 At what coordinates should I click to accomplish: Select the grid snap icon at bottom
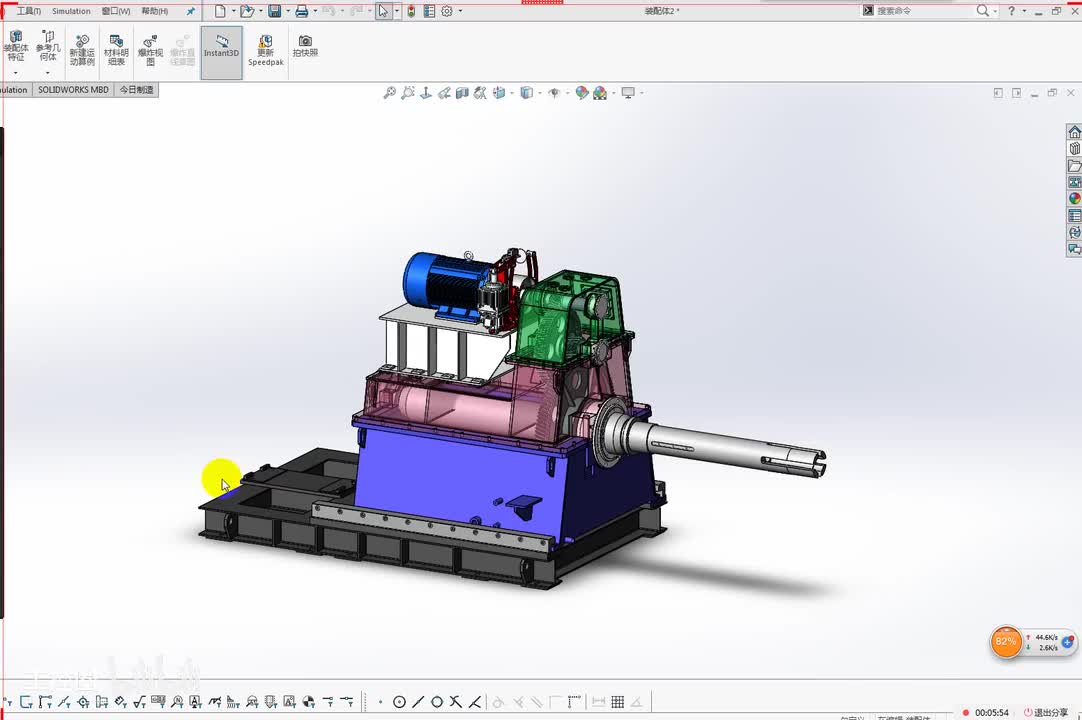pos(618,702)
